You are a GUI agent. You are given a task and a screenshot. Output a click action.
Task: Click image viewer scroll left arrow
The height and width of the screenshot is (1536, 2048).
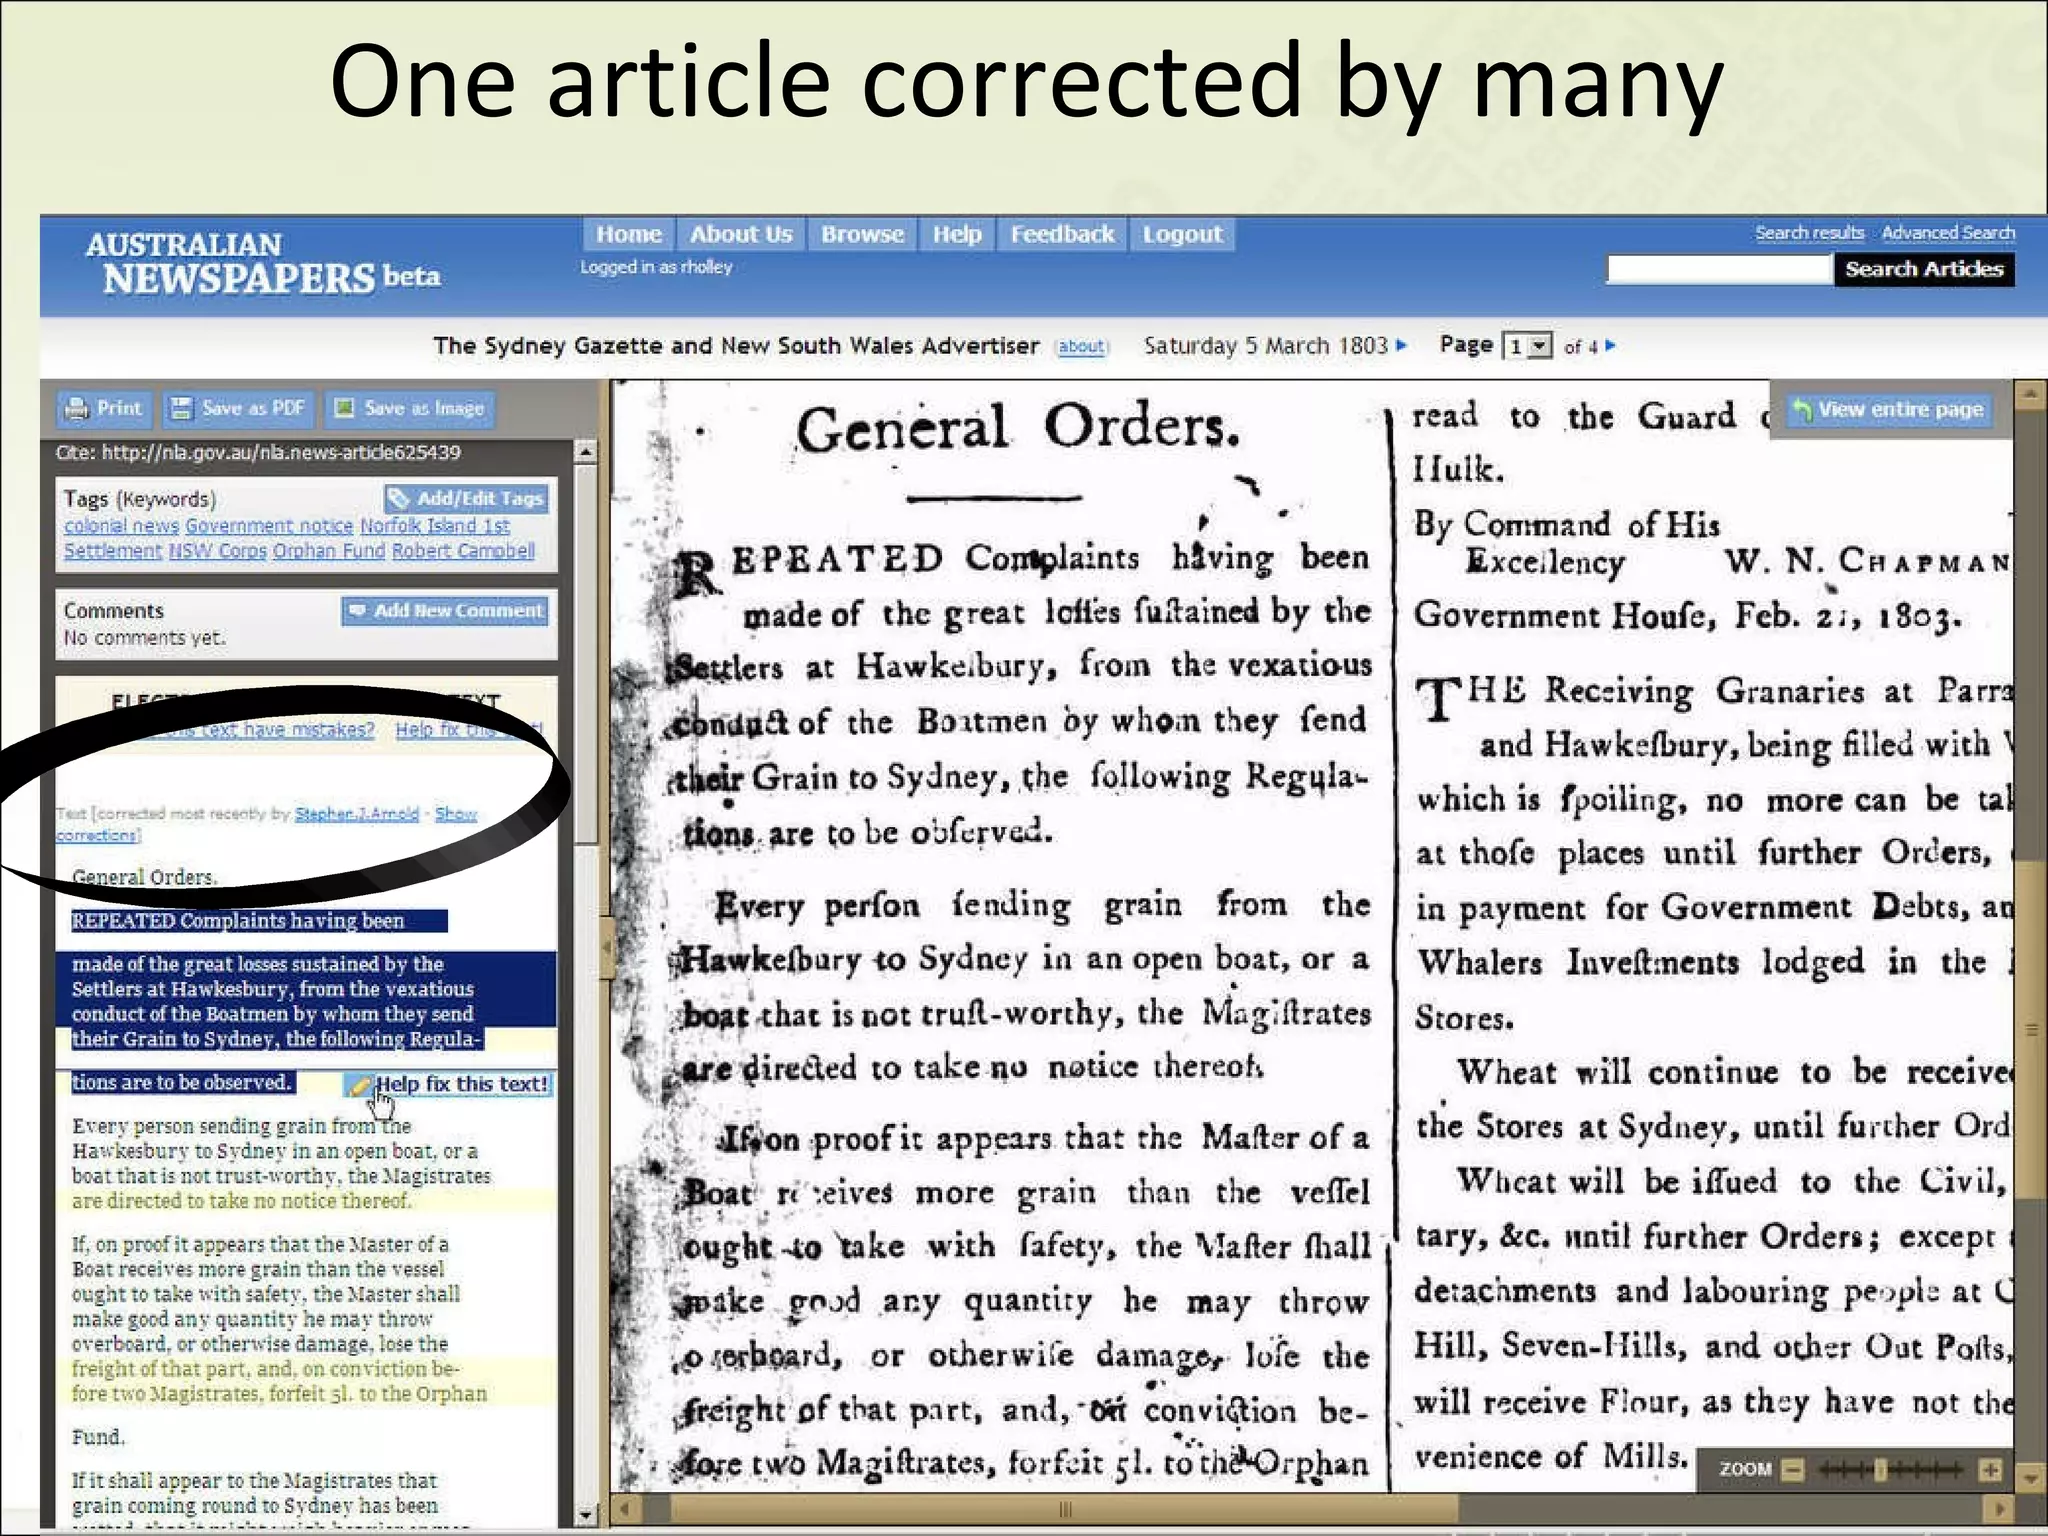pos(625,1507)
